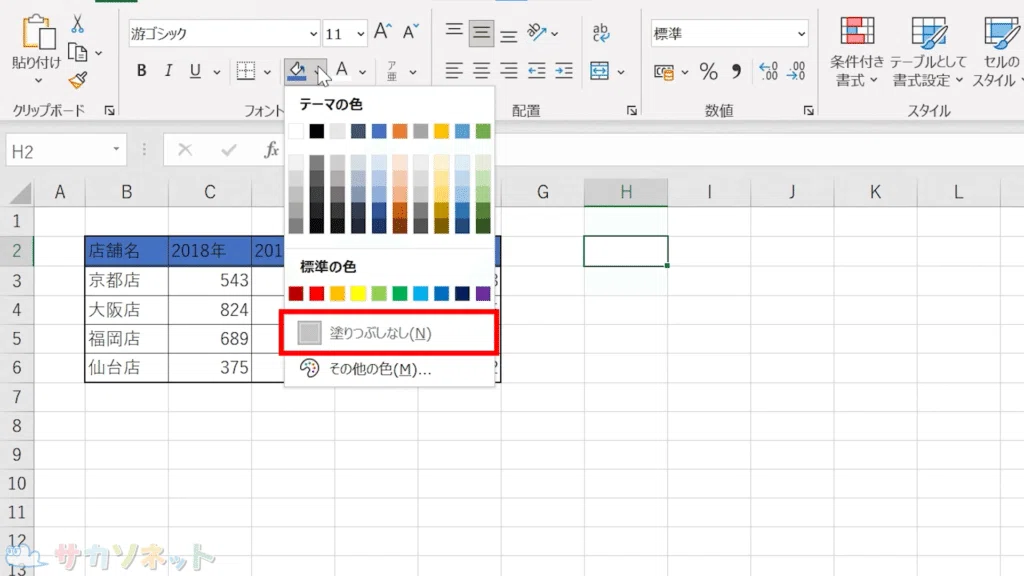The width and height of the screenshot is (1024, 576).
Task: Toggle center horizontal alignment
Action: 481,71
